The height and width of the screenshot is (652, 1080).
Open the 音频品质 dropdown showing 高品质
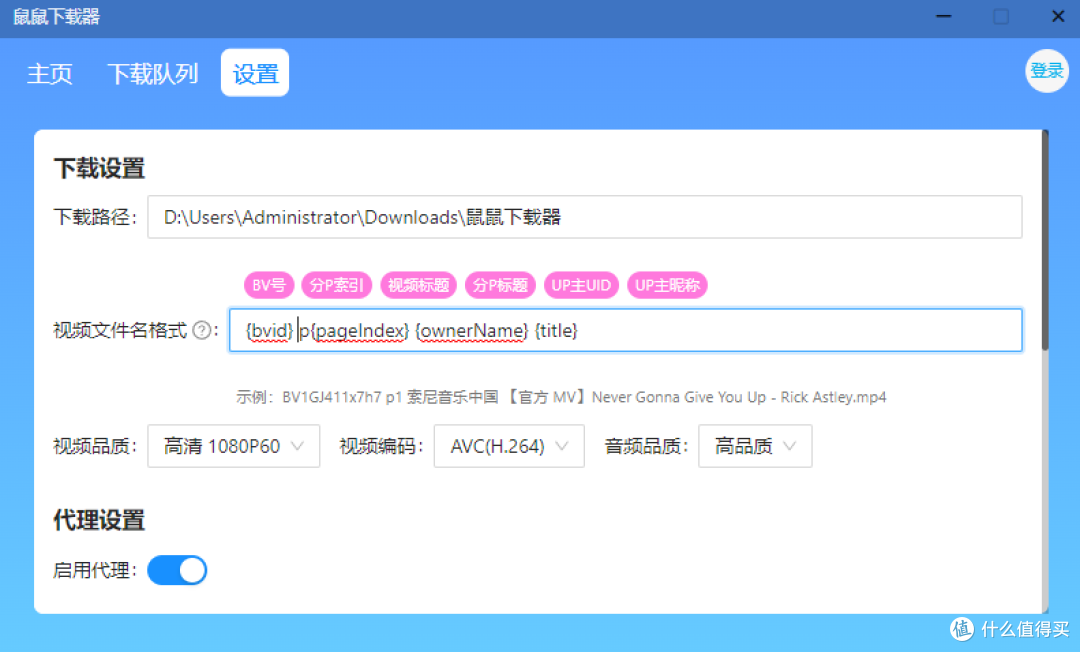point(755,446)
